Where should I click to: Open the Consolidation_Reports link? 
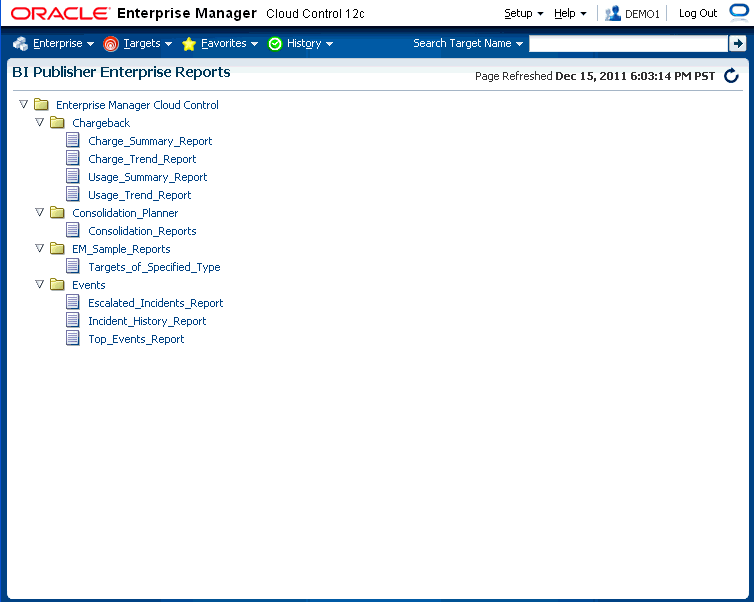(142, 231)
